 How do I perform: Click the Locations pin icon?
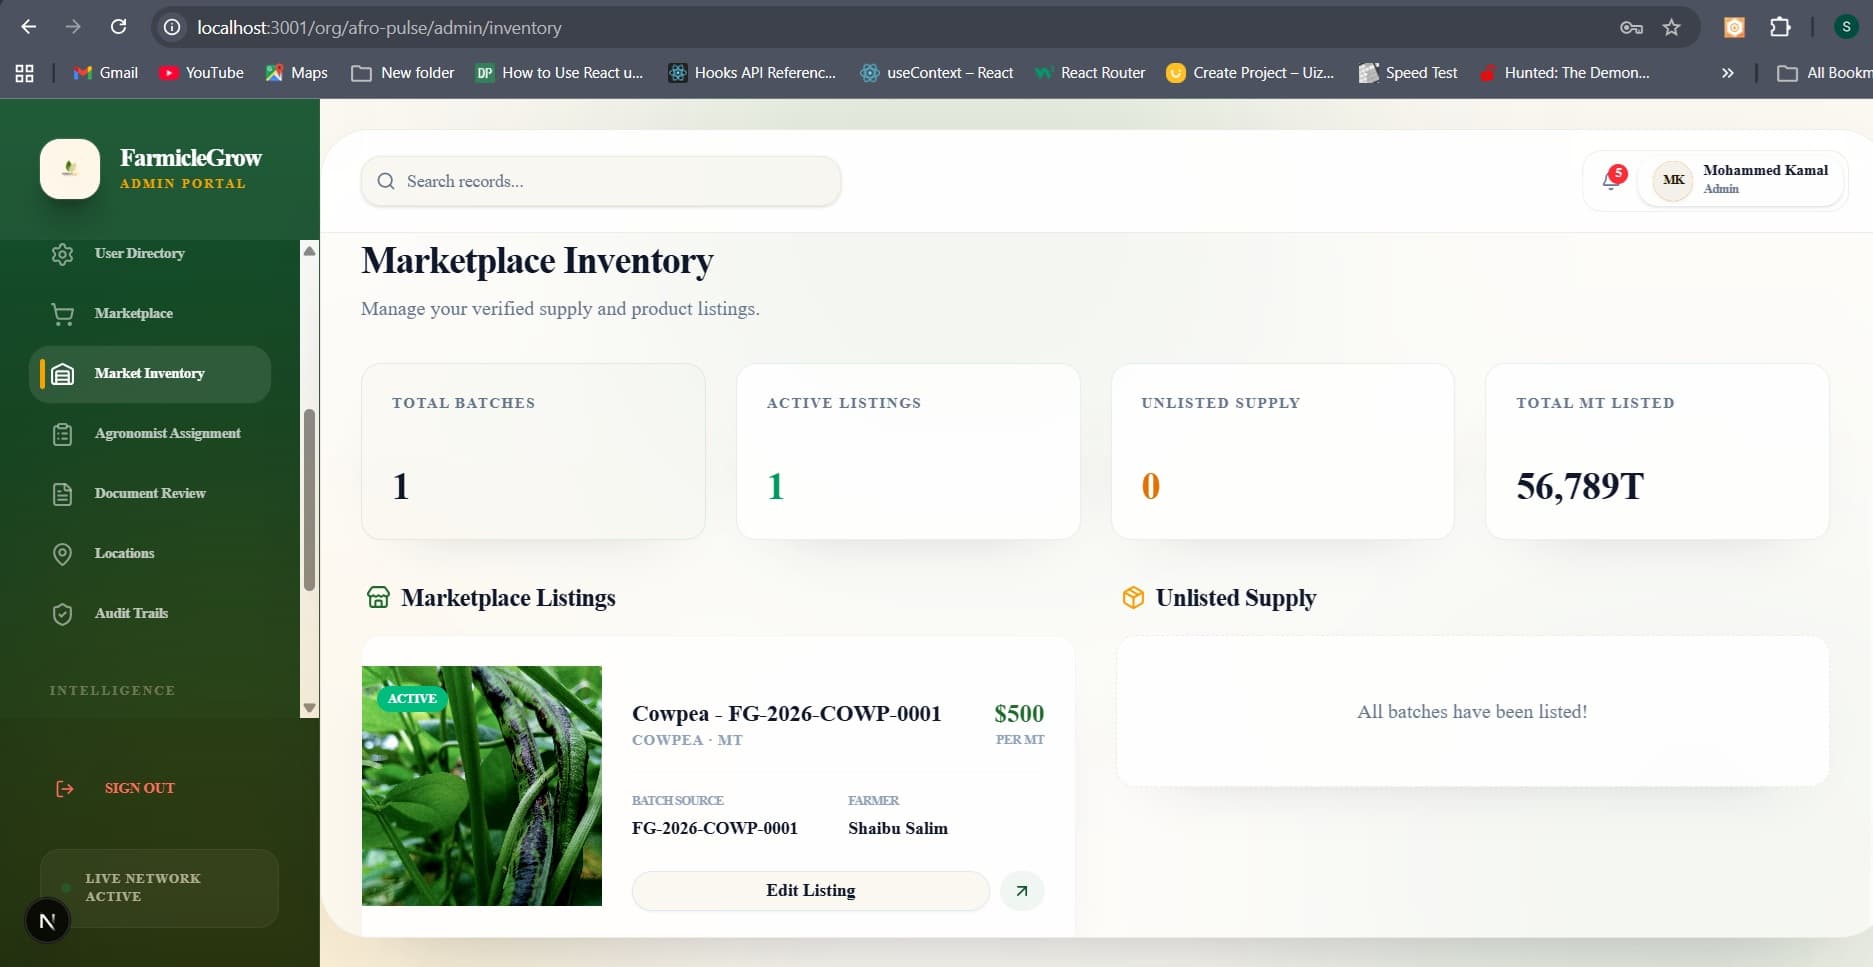[x=62, y=554]
